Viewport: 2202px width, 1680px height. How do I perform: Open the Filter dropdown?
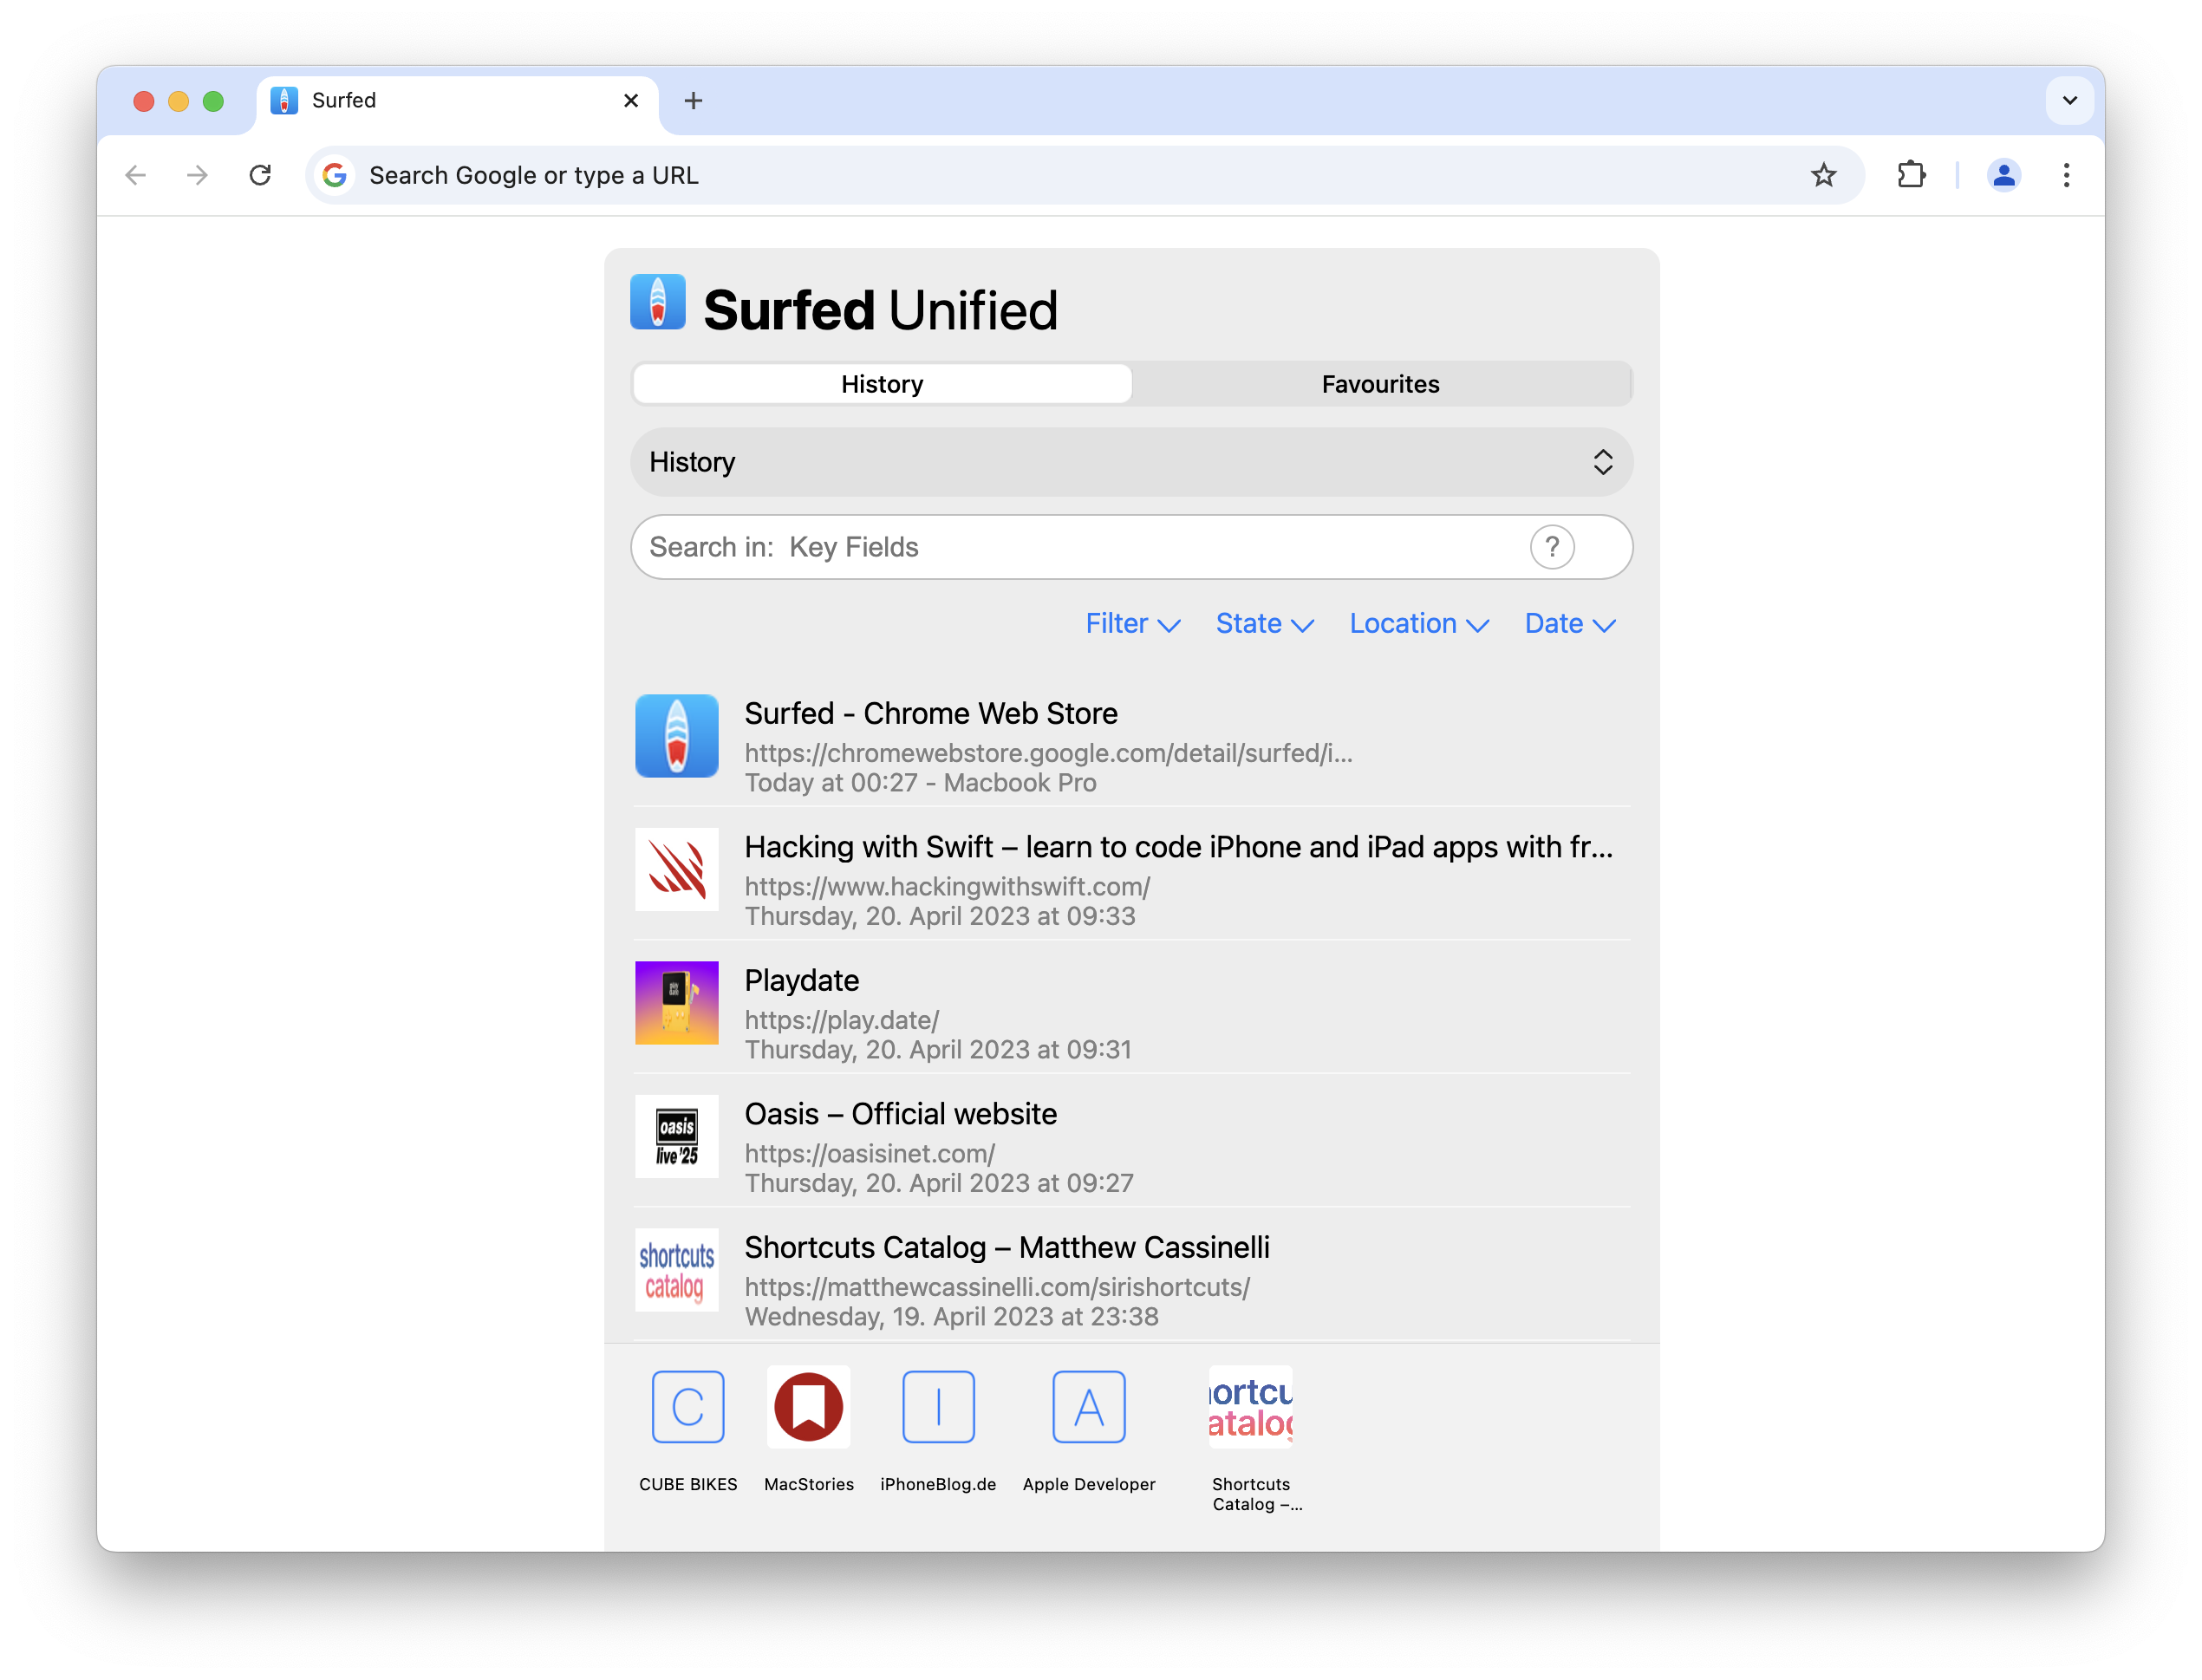click(1132, 624)
